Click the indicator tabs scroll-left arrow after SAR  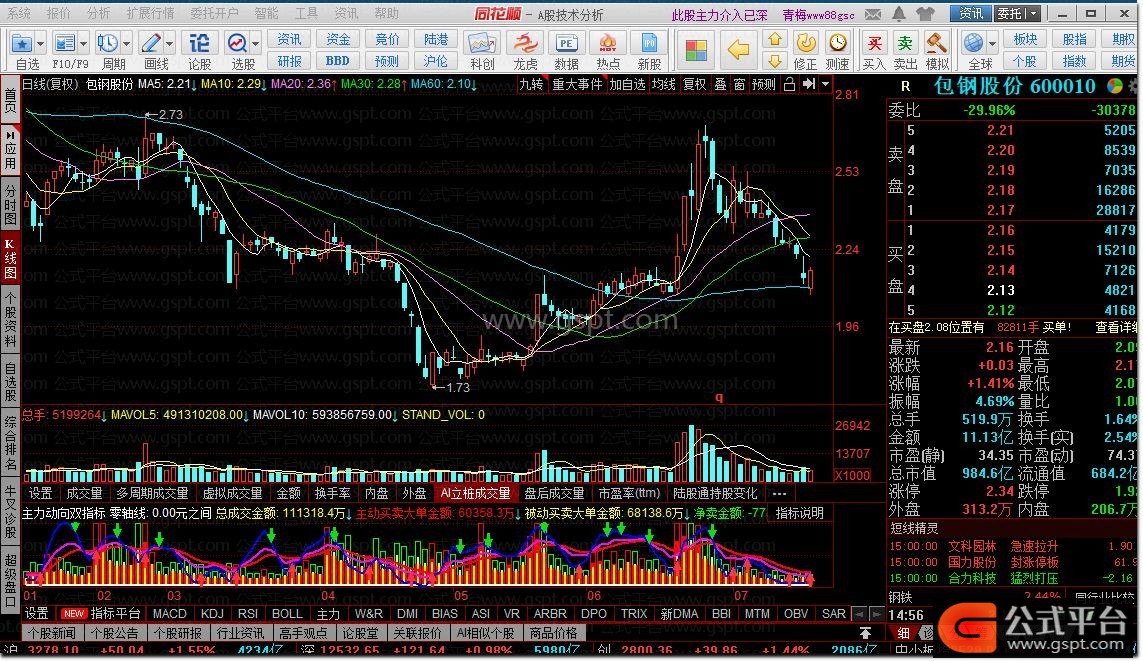tap(859, 614)
